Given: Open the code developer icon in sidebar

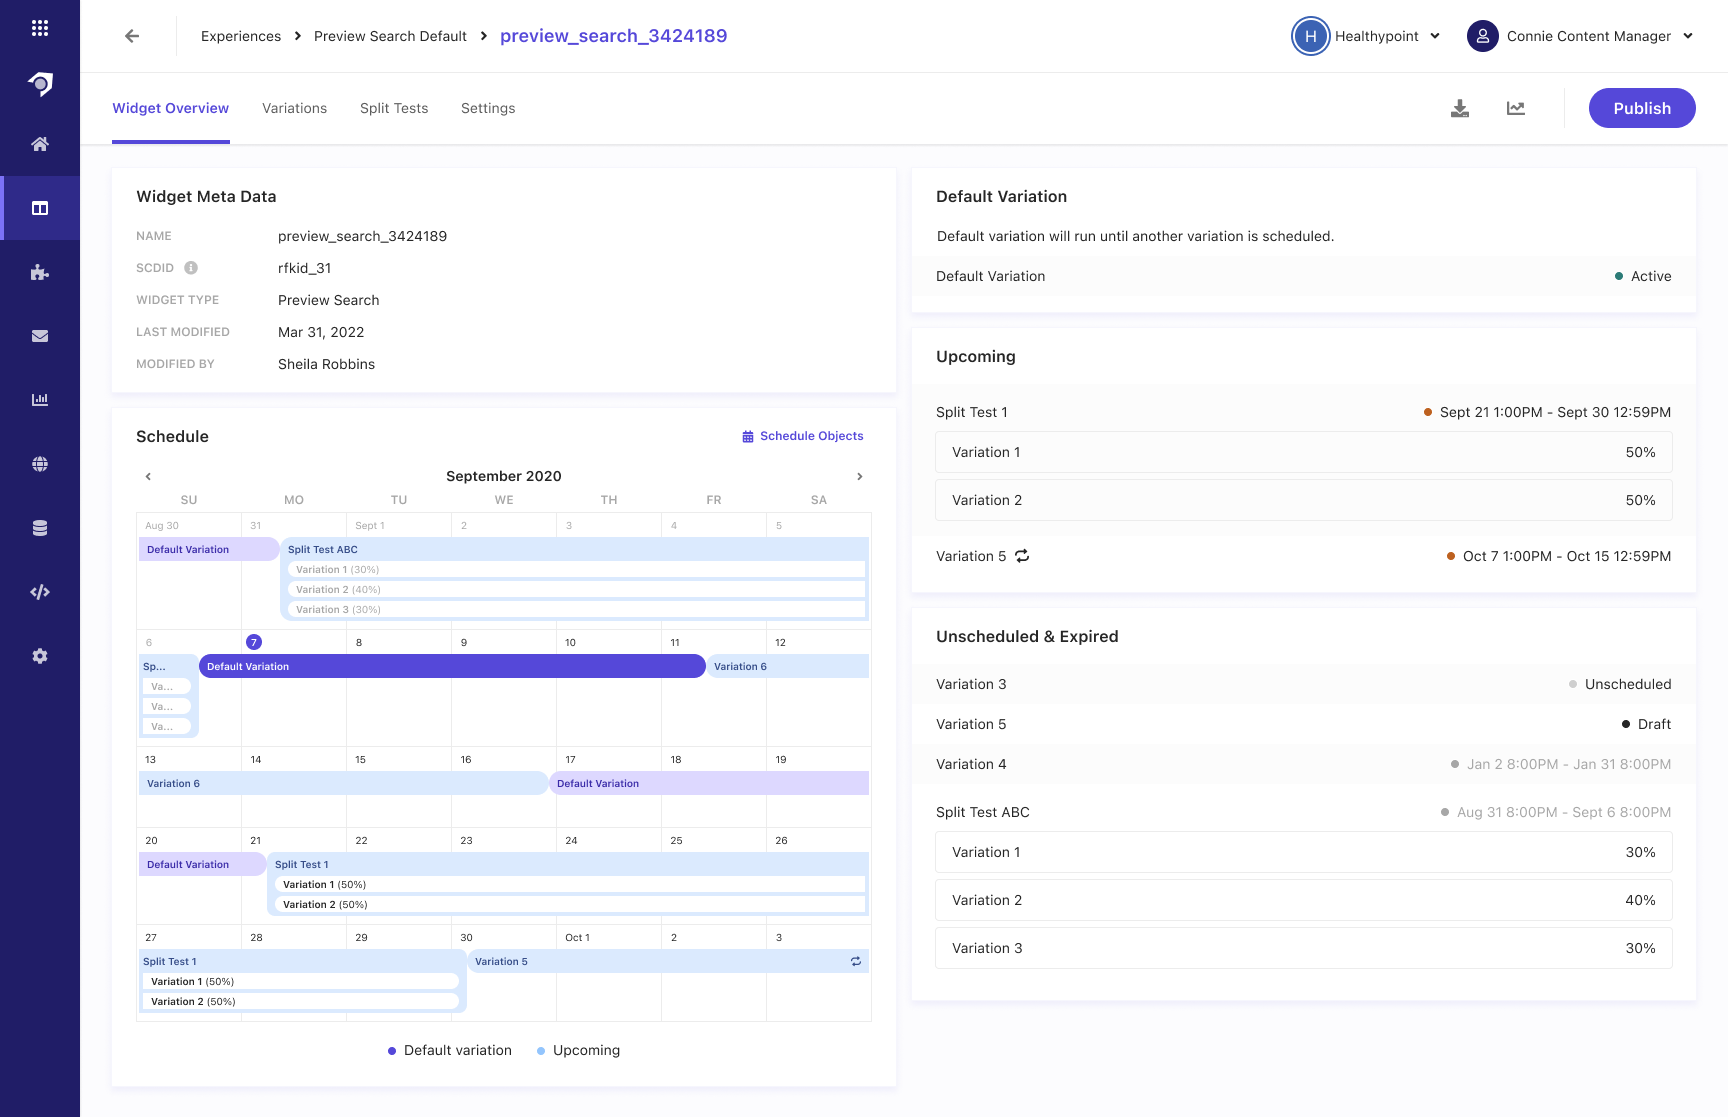Looking at the screenshot, I should pyautogui.click(x=40, y=592).
